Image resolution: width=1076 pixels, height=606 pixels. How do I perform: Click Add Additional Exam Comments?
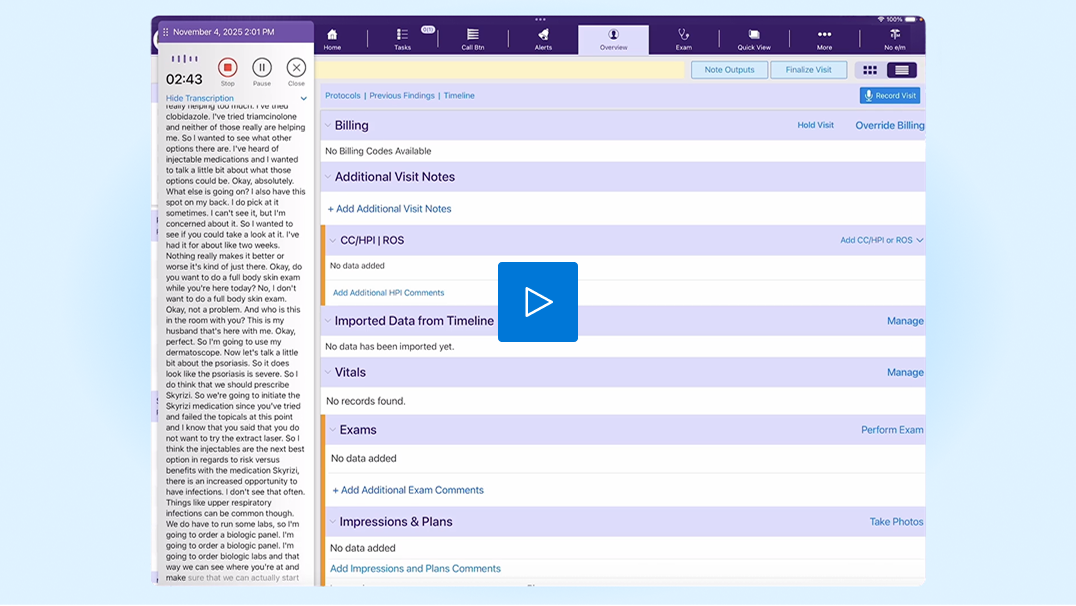coord(408,490)
